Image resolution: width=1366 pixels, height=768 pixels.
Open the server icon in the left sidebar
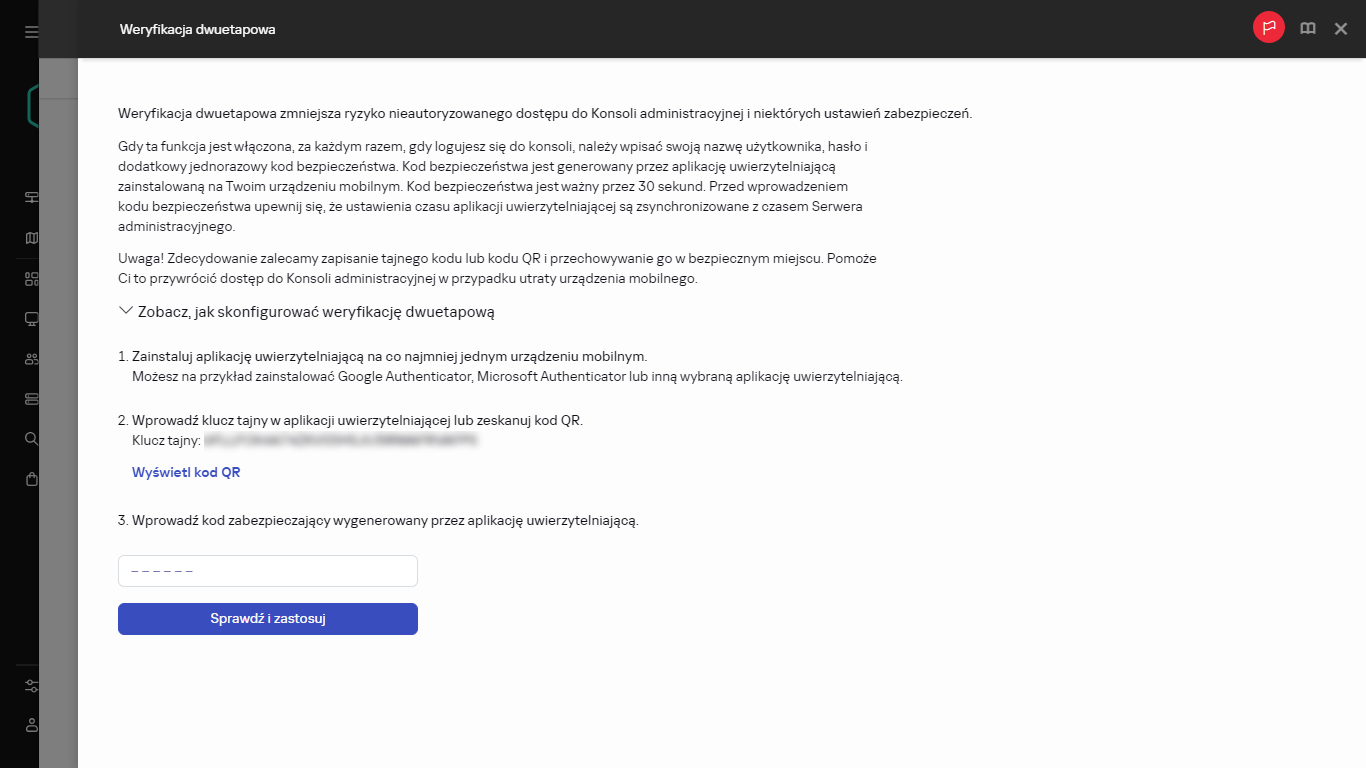[31, 197]
